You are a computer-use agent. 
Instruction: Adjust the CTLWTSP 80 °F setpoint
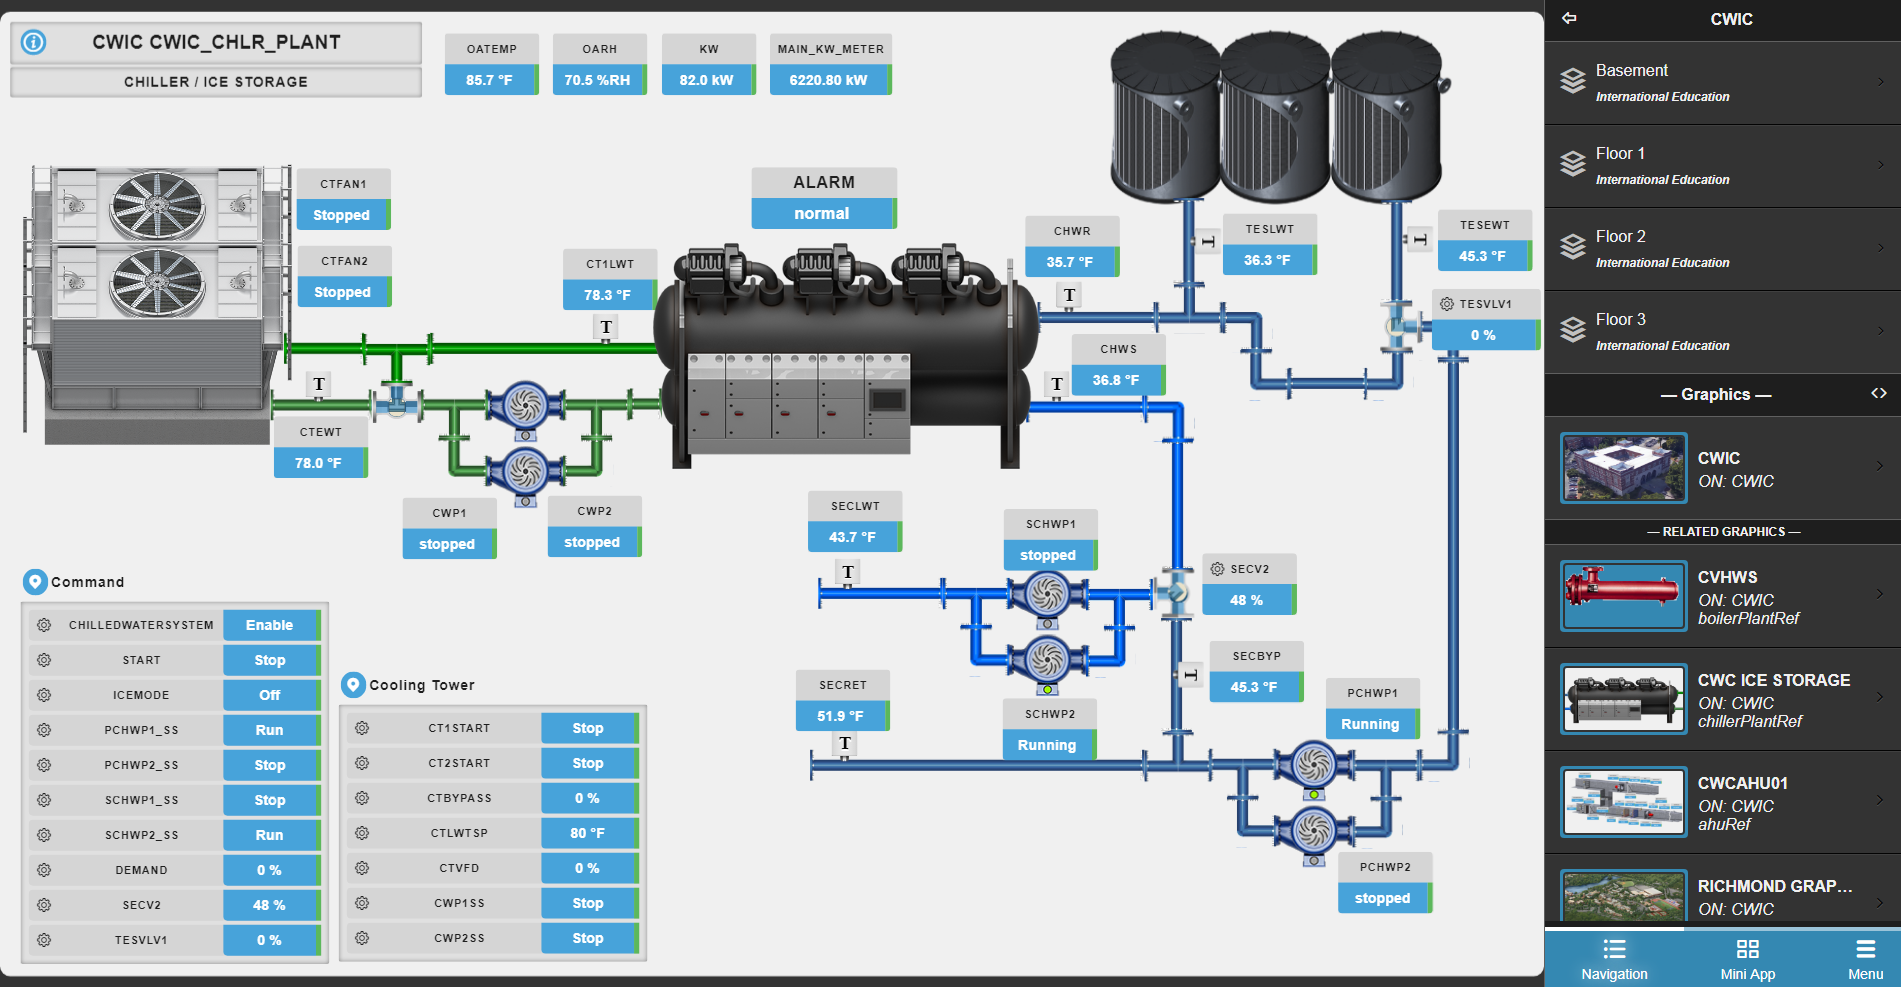589,833
